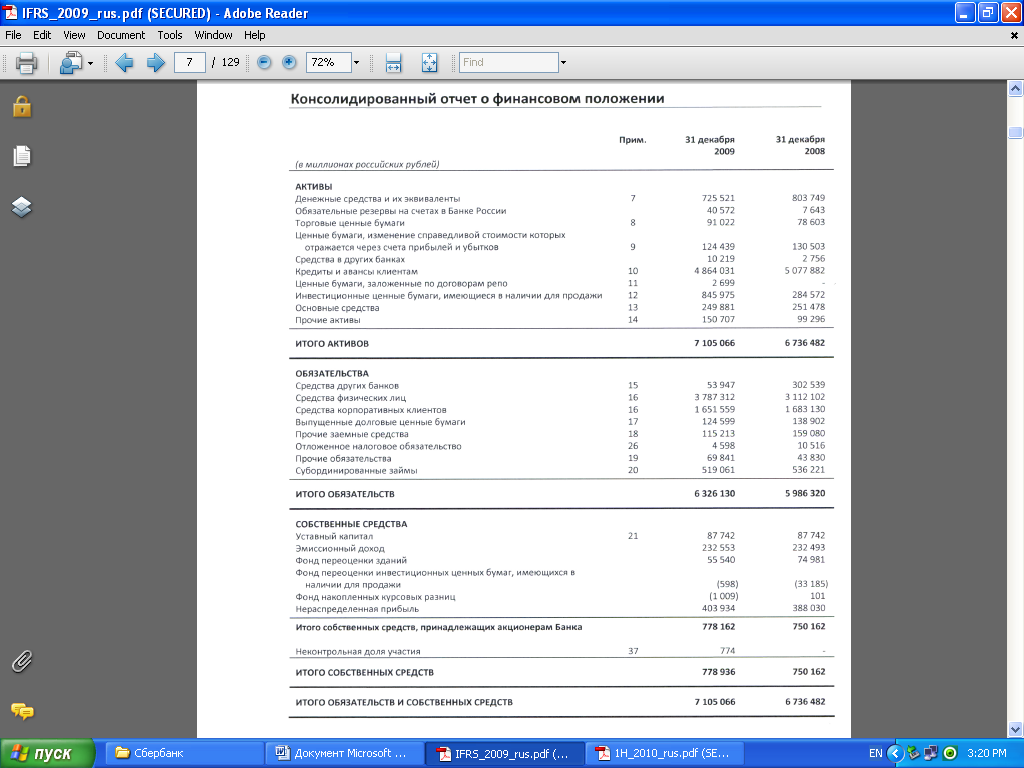Screen dimensions: 1024x768
Task: Click the security lock icon in sidebar
Action: (x=22, y=106)
